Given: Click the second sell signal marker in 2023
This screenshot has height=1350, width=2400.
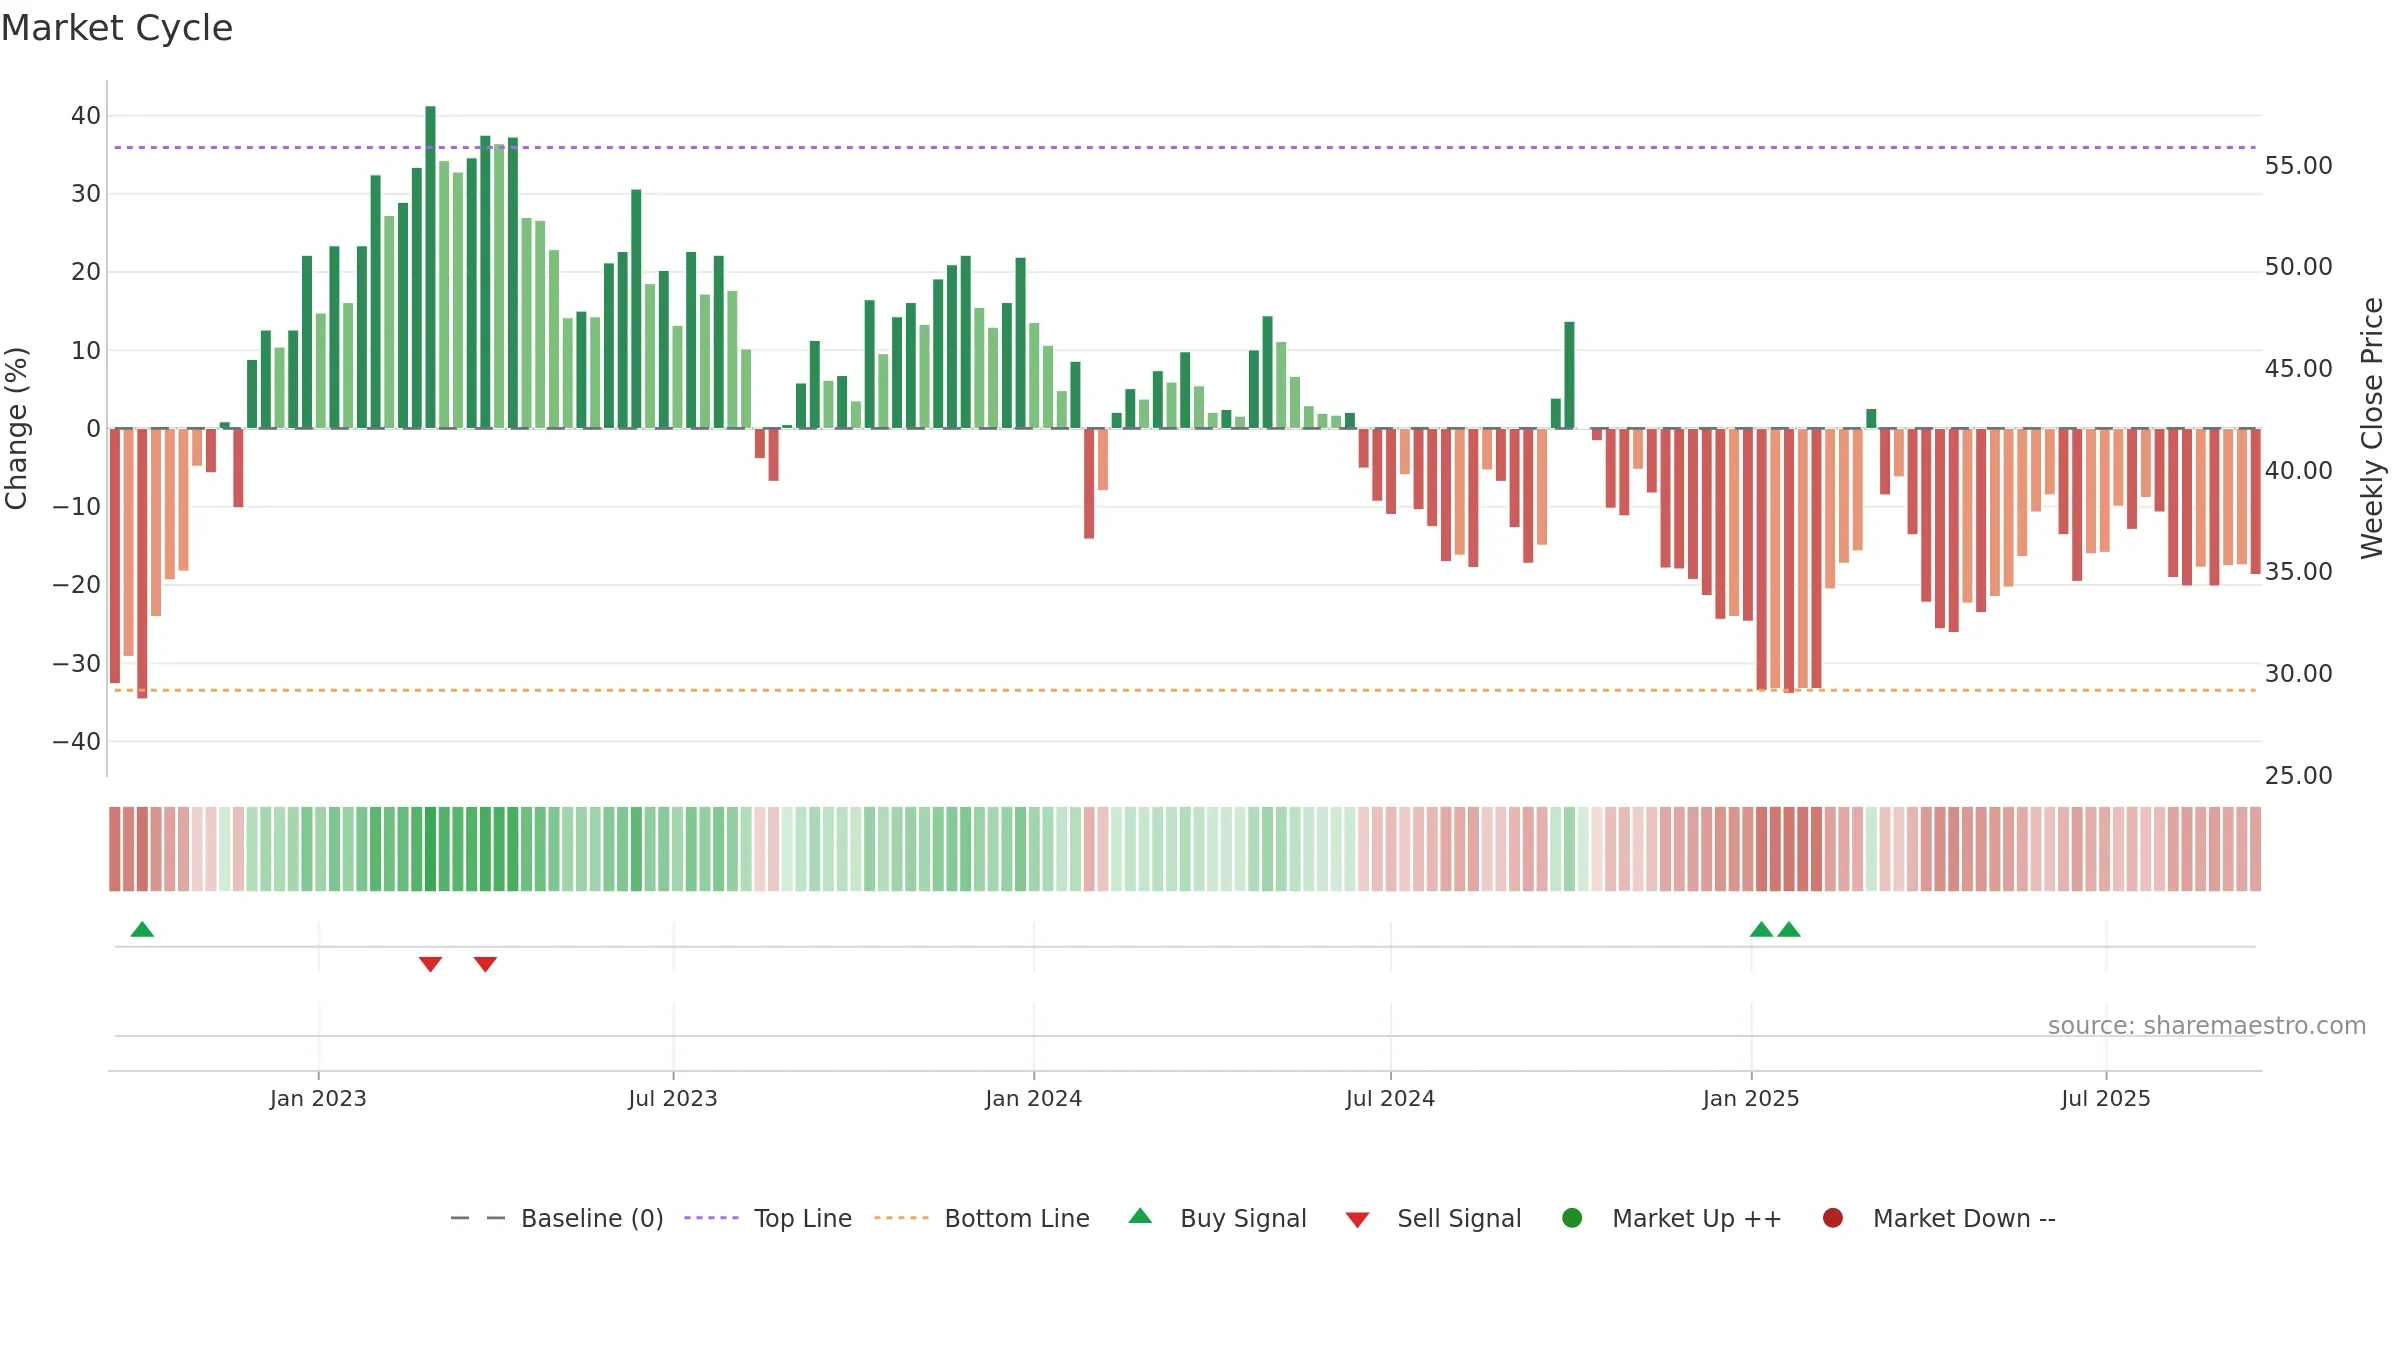Looking at the screenshot, I should click(485, 964).
